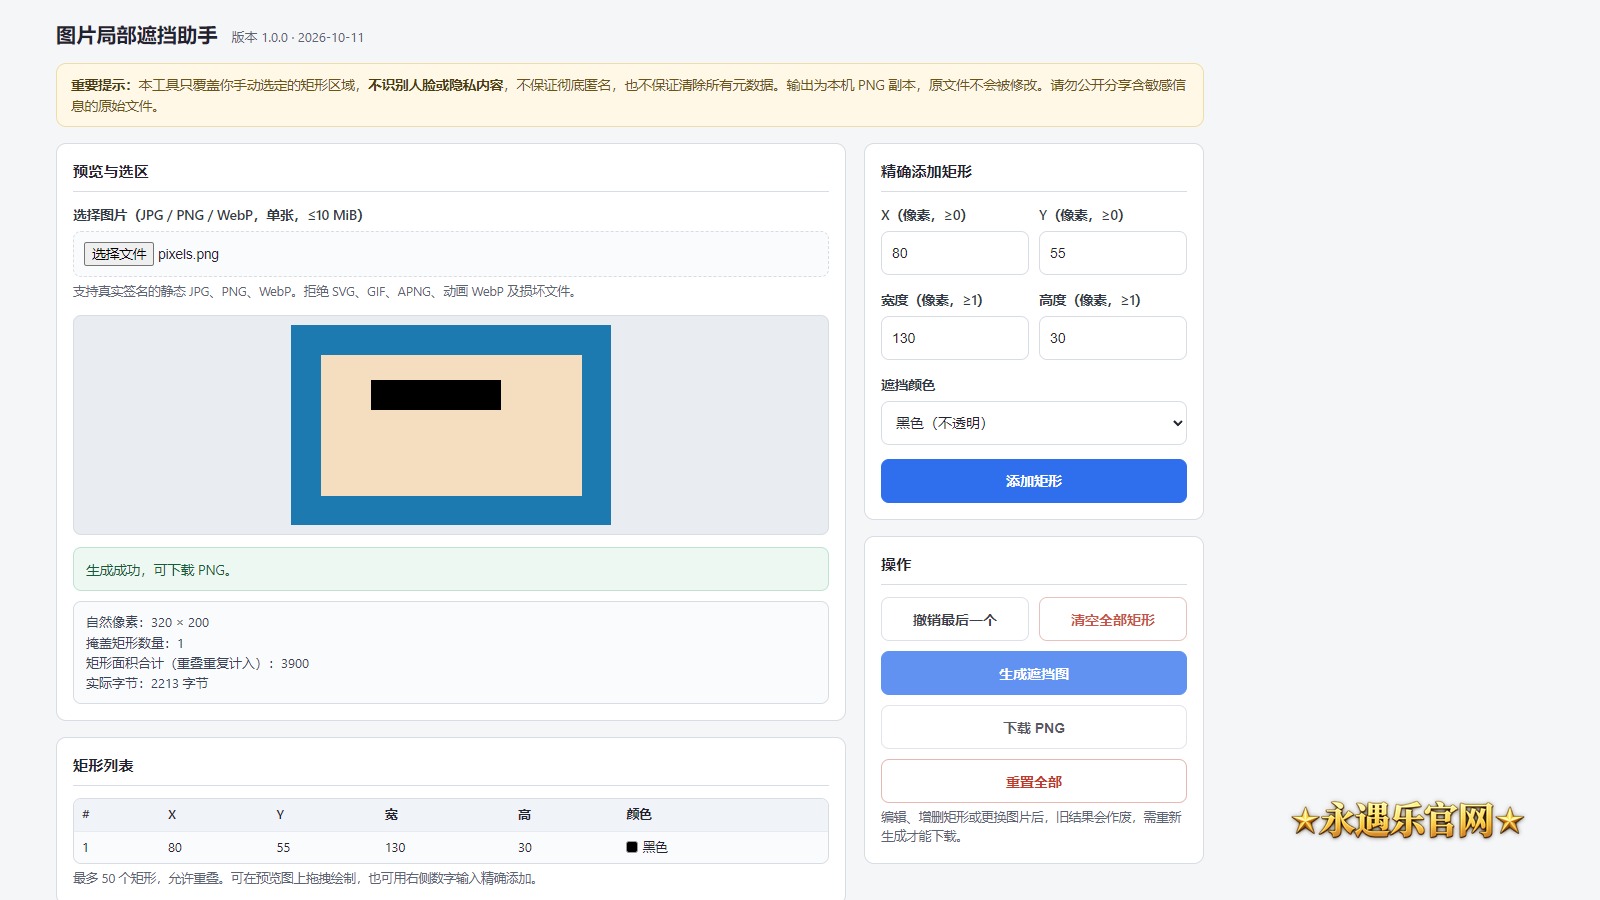Click the 实际字节: 2213 字节 line

[x=147, y=683]
